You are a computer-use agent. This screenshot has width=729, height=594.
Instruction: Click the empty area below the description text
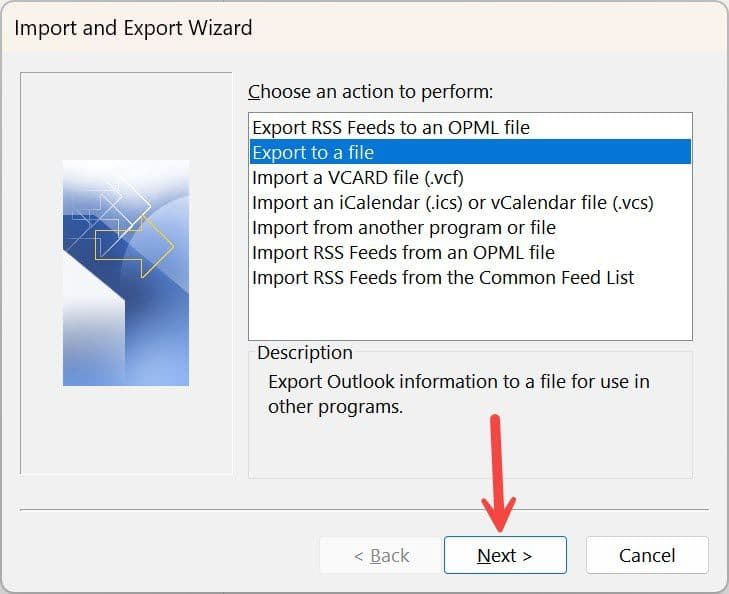[470, 448]
